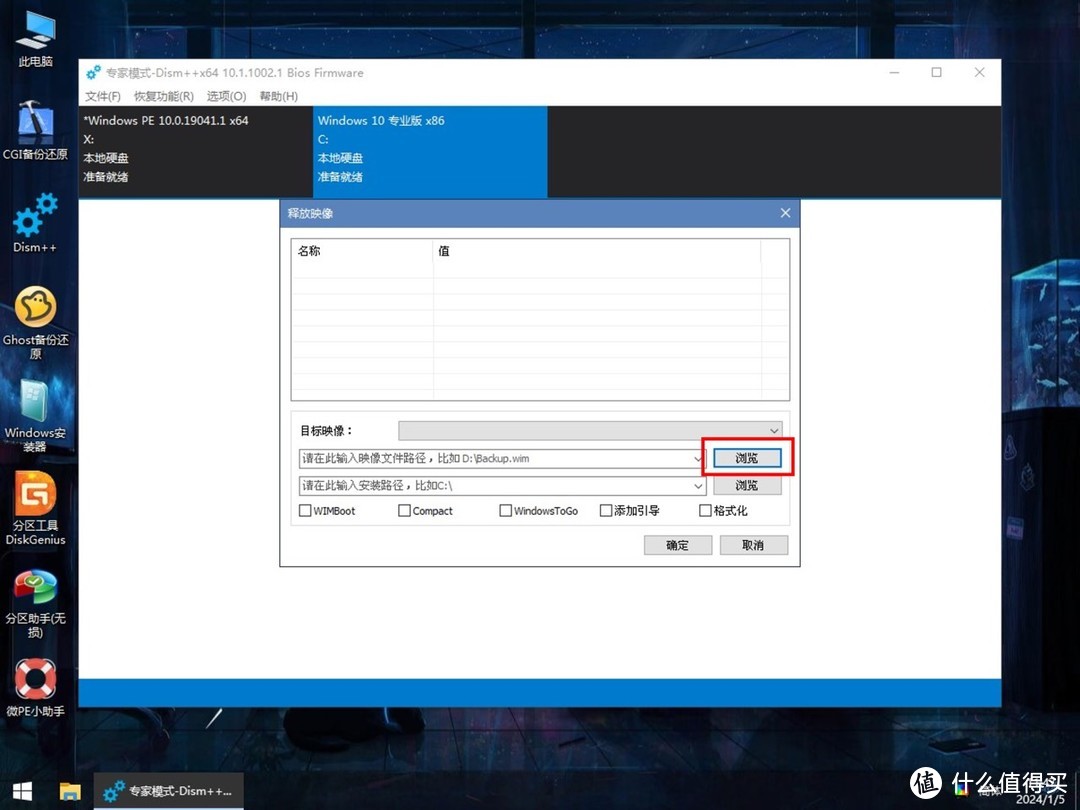This screenshot has width=1080, height=810.
Task: Expand the install path dropdown arrow
Action: click(698, 486)
